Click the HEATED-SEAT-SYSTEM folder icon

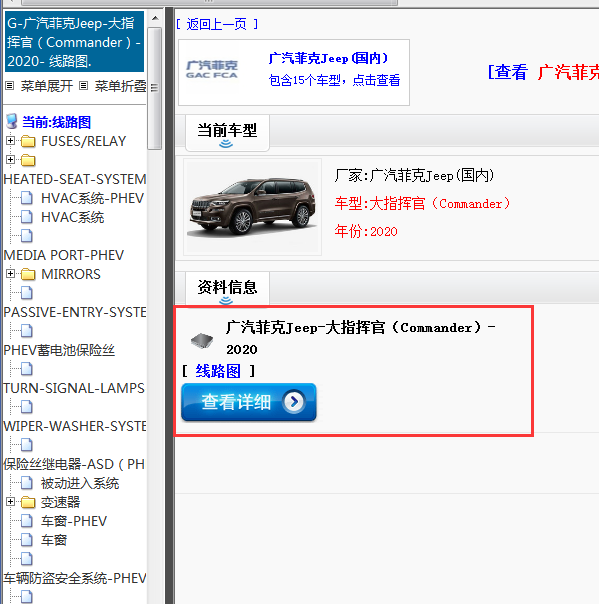(28, 160)
